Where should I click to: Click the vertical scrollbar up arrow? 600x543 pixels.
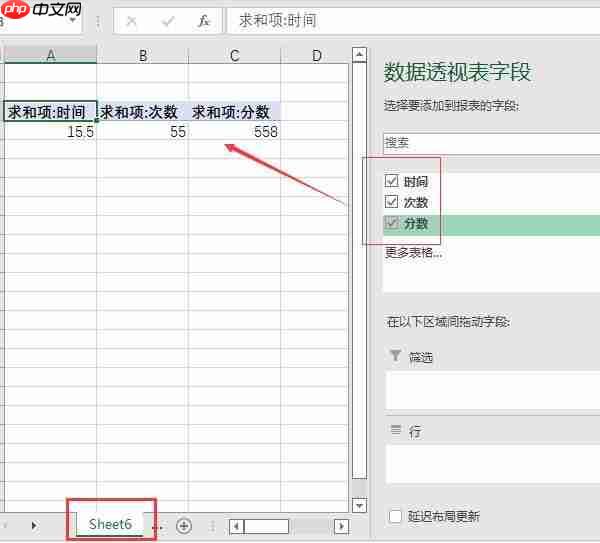coord(359,55)
